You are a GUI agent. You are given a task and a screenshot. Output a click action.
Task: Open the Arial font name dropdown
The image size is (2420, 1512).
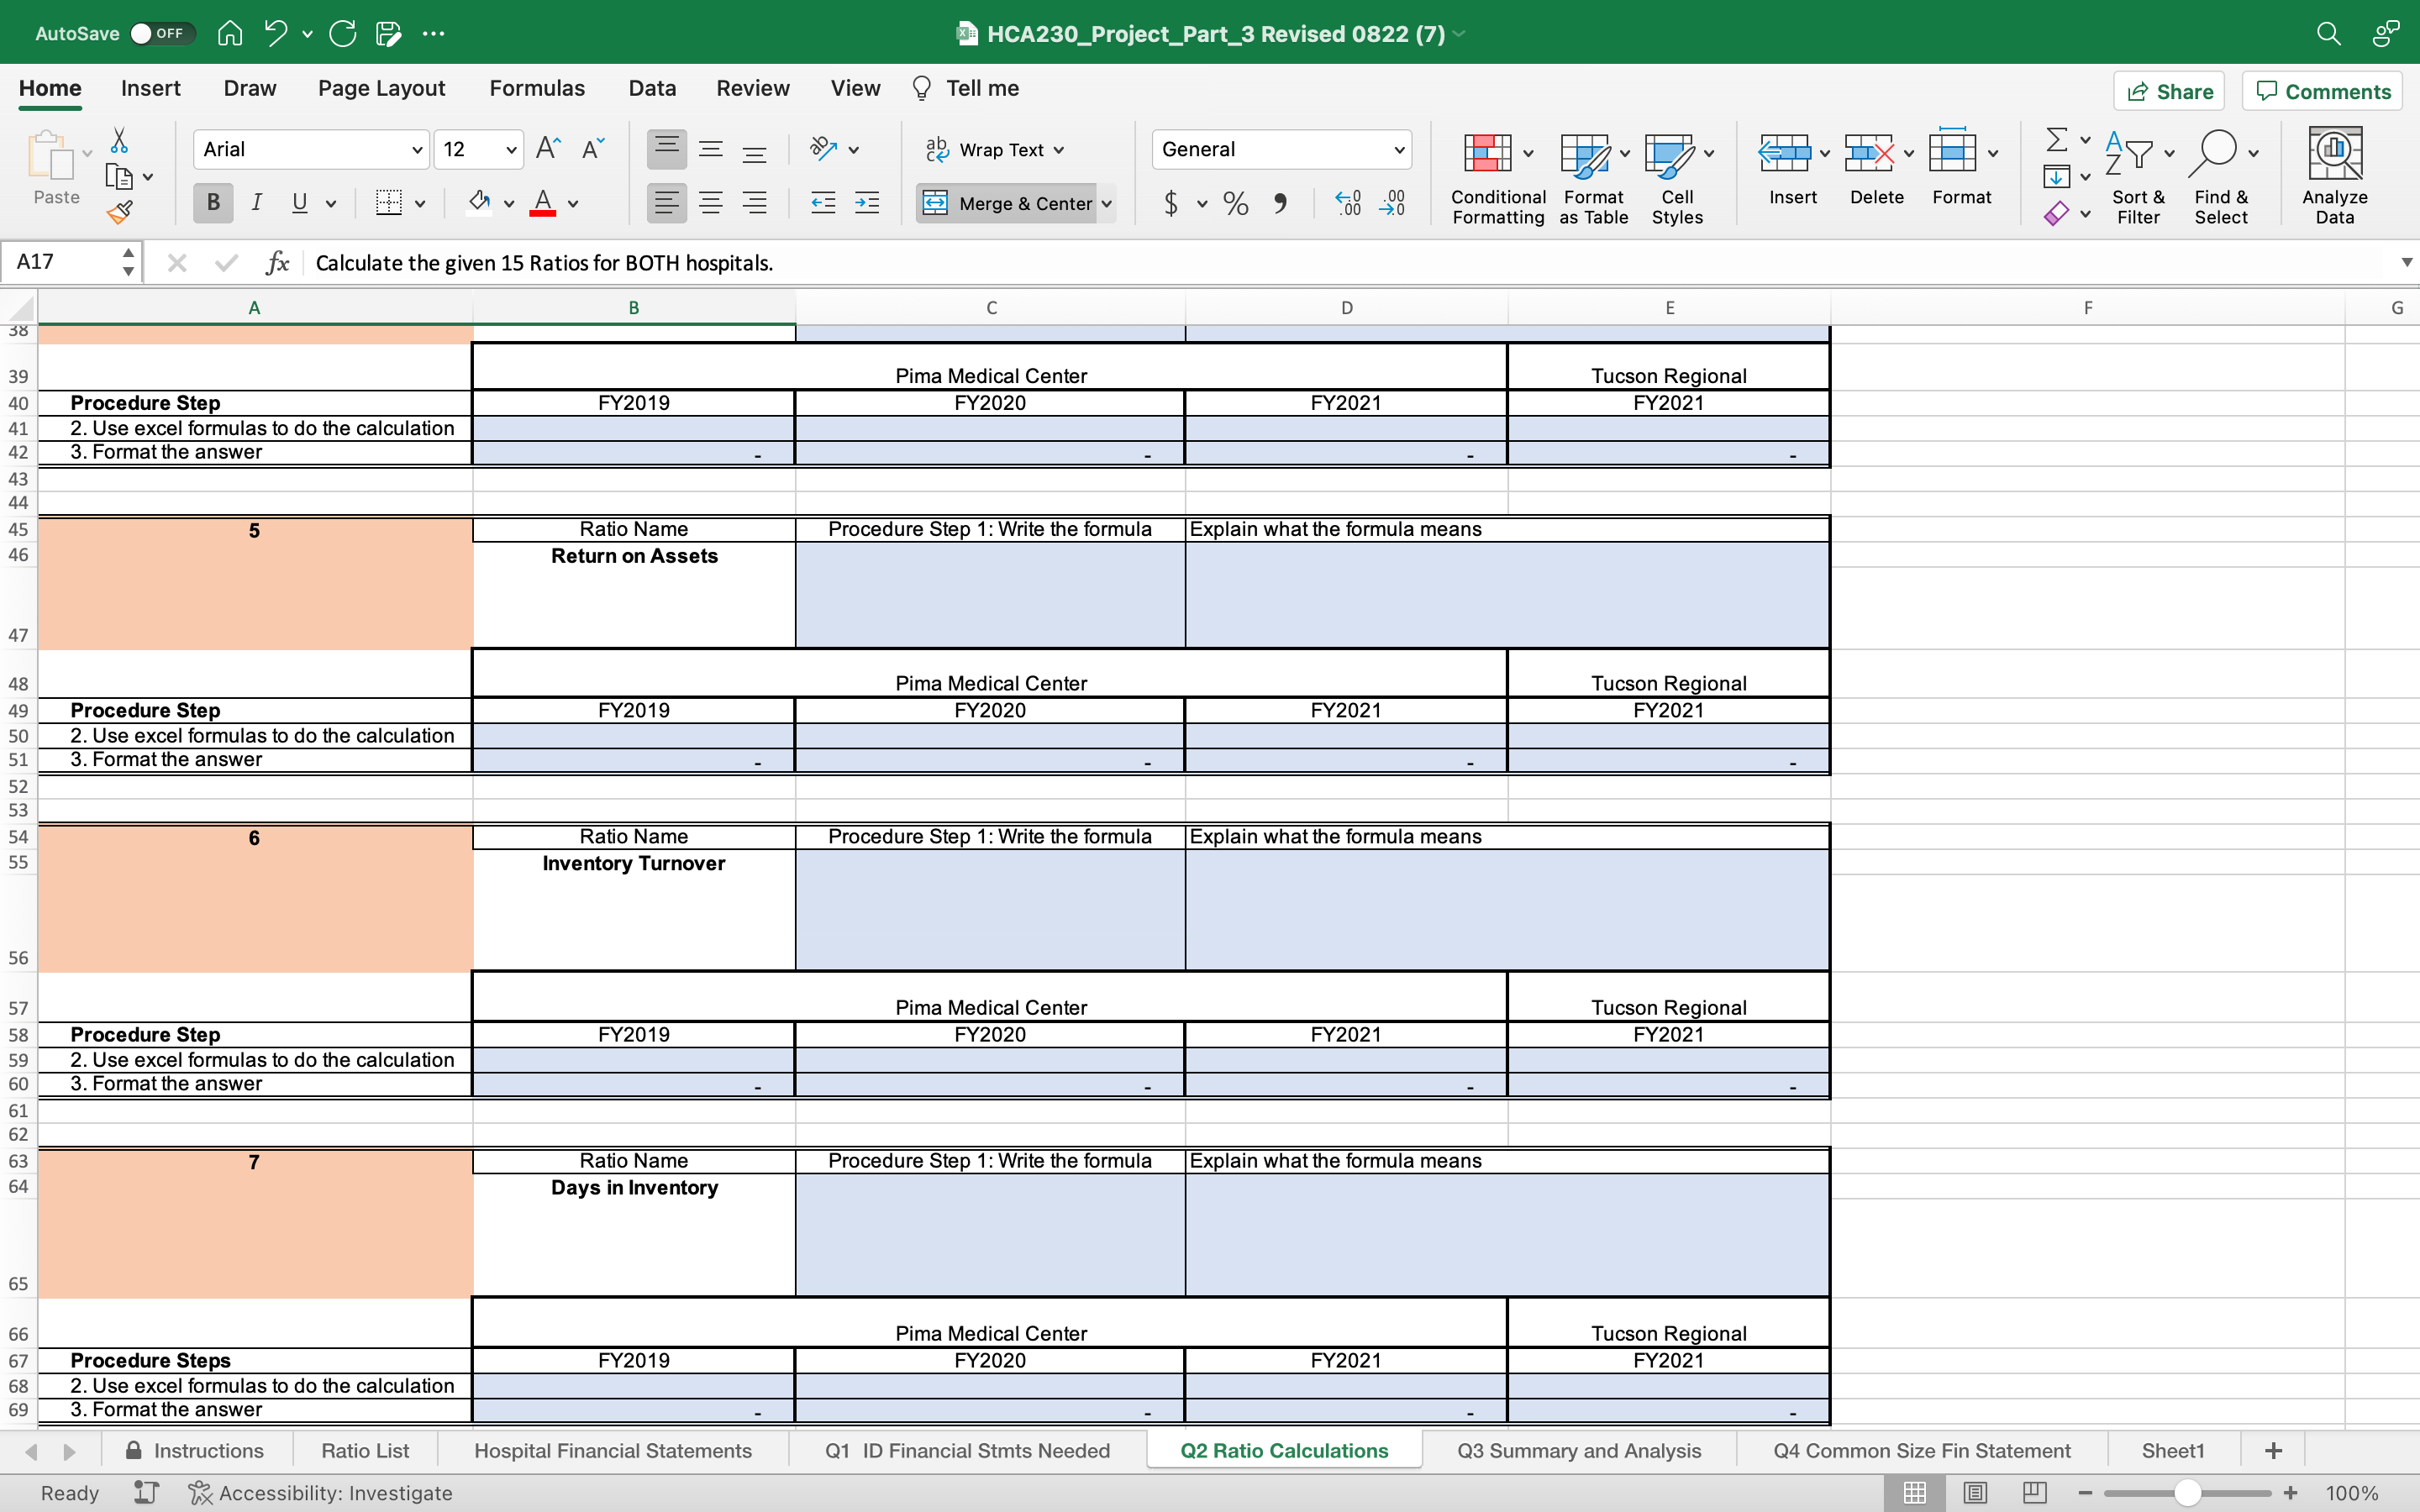[x=417, y=150]
